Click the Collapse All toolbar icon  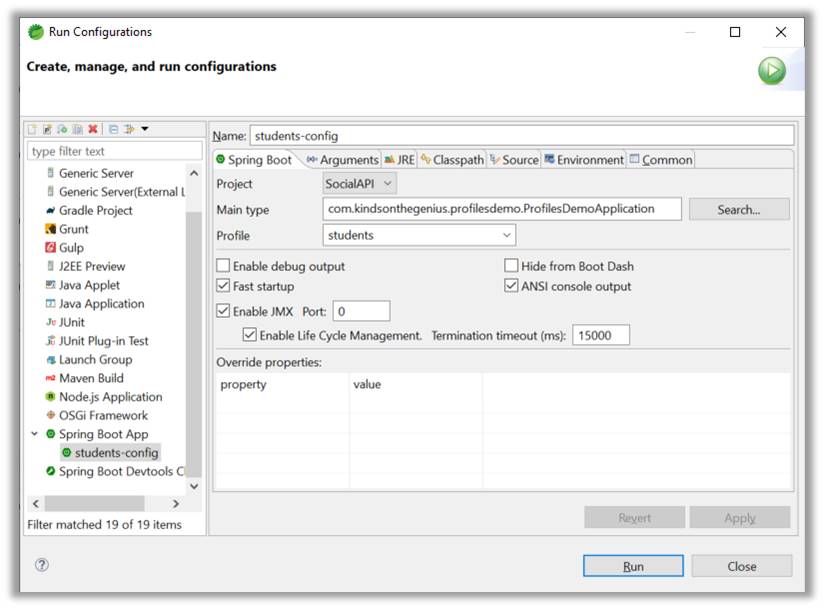[113, 129]
